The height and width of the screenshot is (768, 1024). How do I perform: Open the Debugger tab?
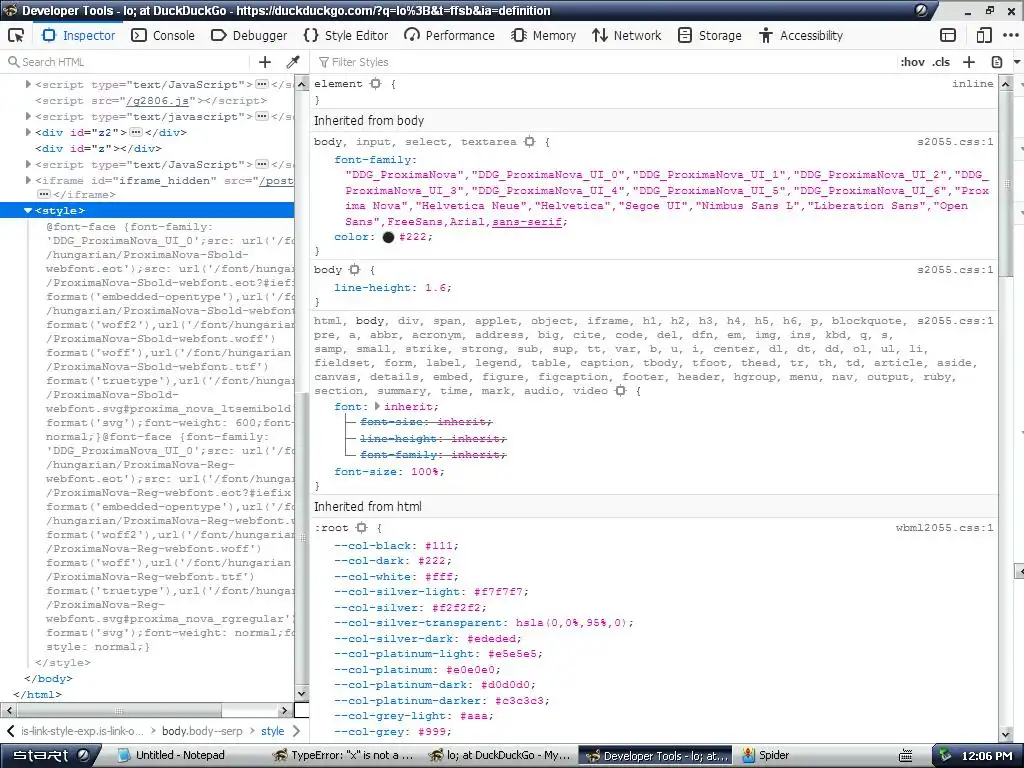click(x=249, y=35)
